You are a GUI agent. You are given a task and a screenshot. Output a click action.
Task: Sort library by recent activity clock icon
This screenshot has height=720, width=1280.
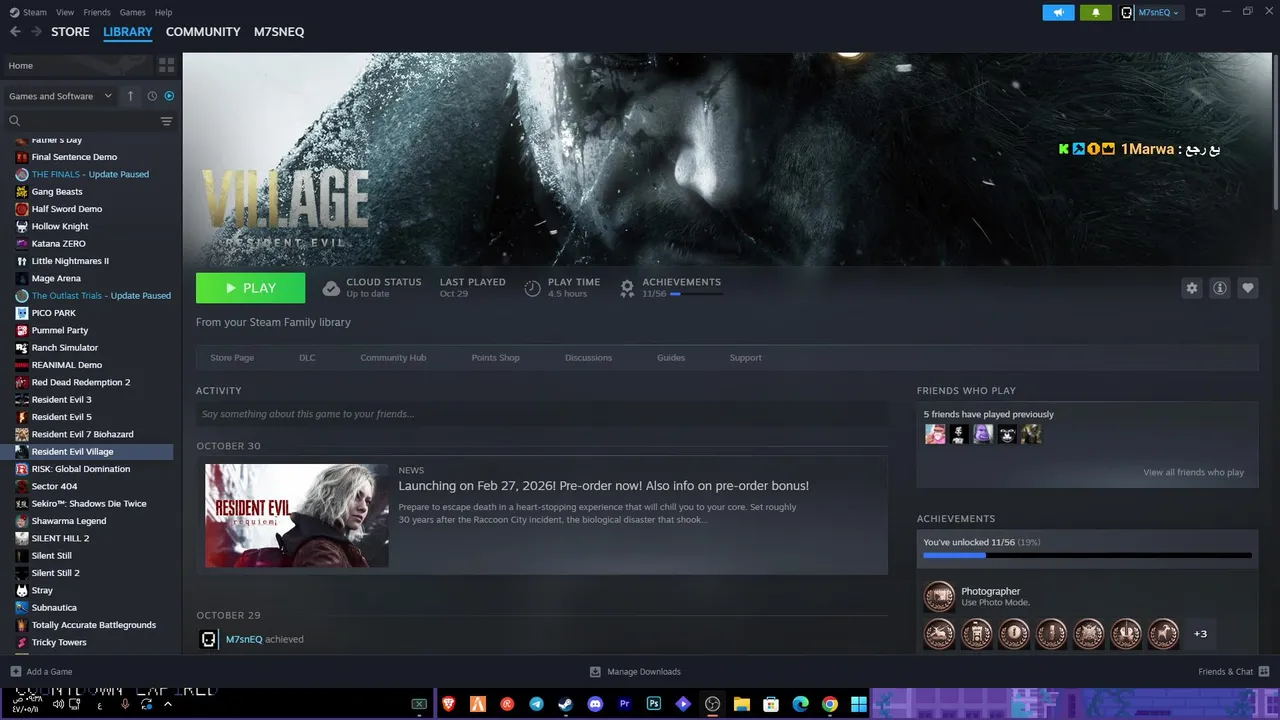[152, 96]
